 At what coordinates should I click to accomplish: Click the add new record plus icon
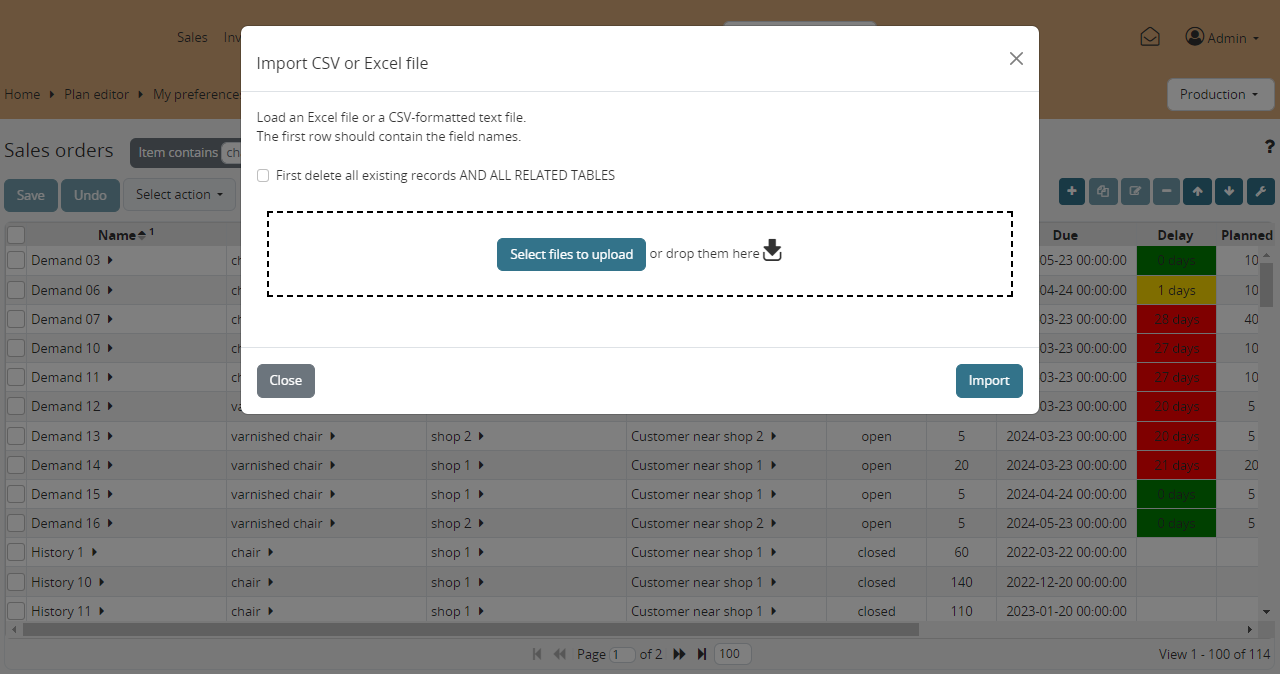[x=1071, y=191]
